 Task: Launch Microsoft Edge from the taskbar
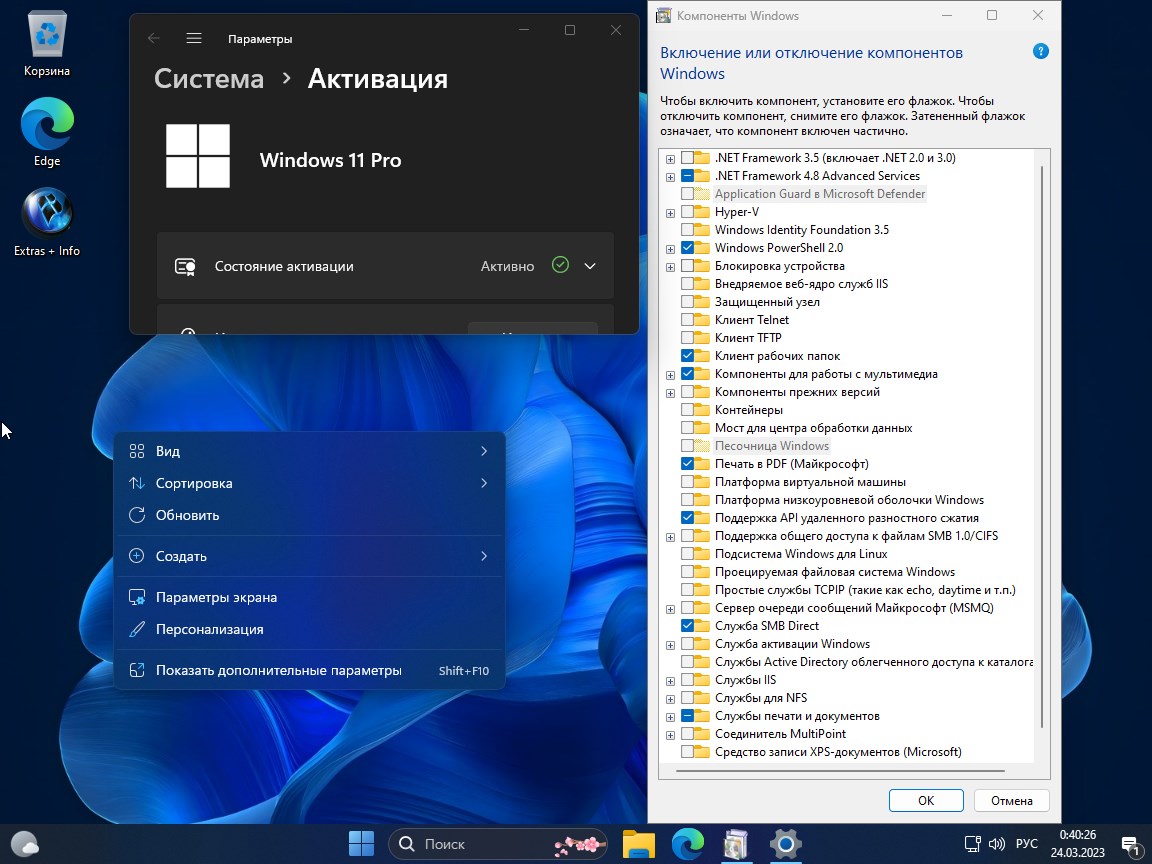(688, 844)
